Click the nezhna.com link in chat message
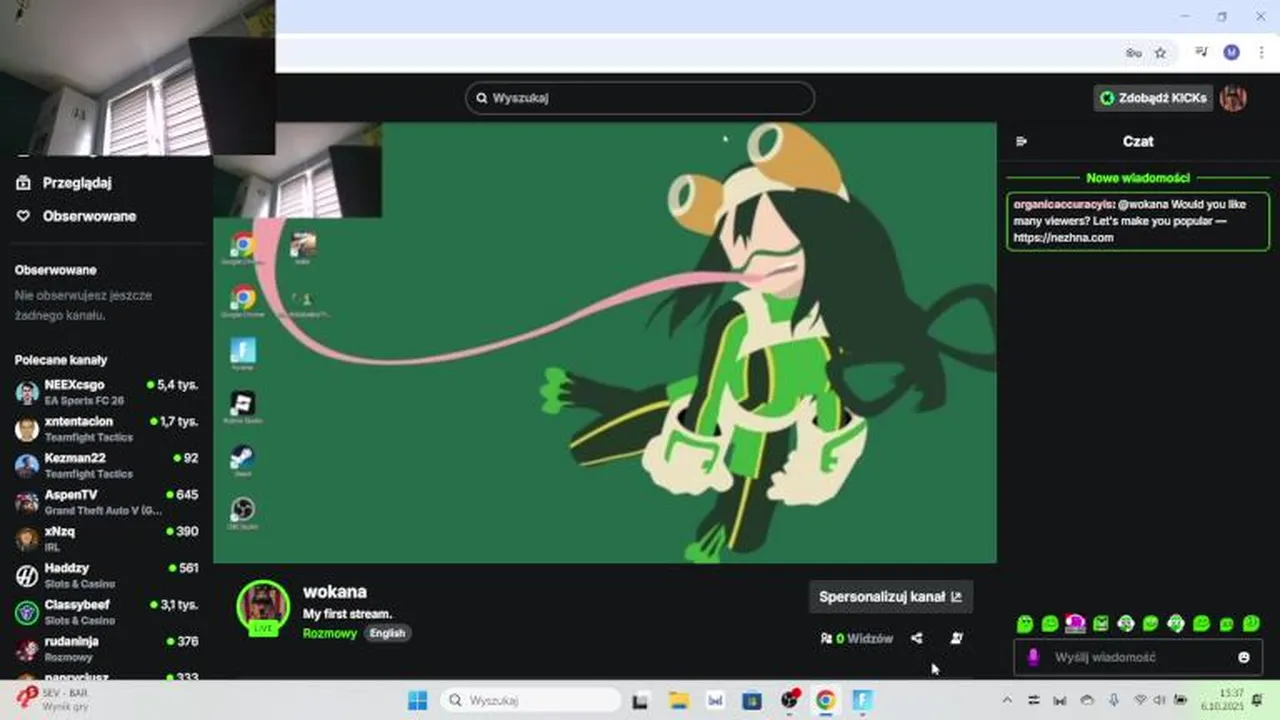This screenshot has height=720, width=1280. [1063, 238]
